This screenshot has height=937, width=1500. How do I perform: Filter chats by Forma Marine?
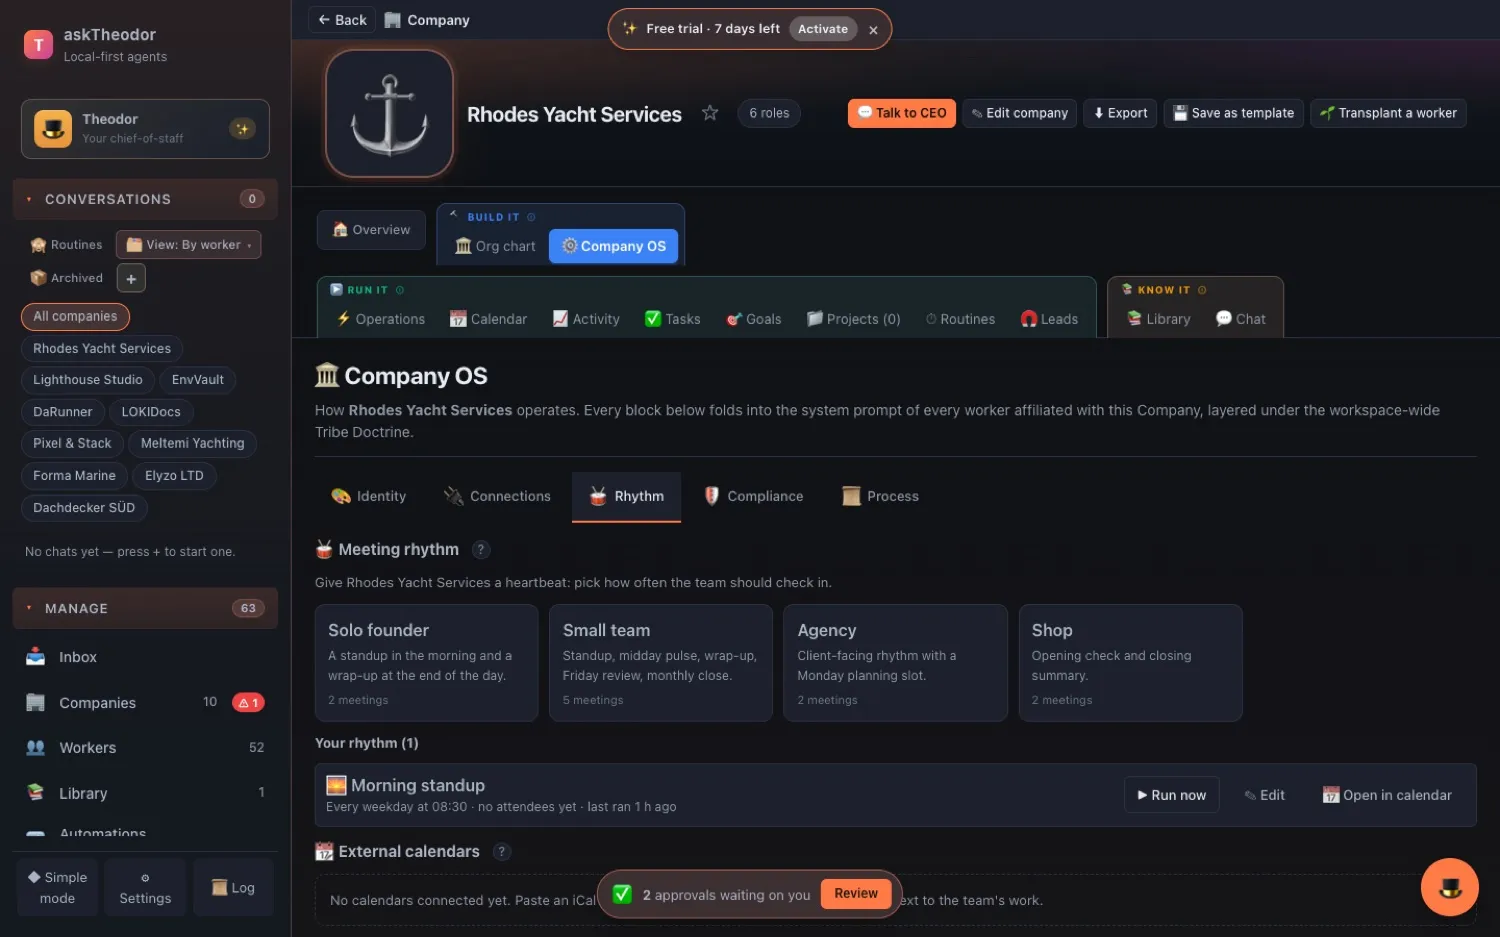click(x=74, y=476)
